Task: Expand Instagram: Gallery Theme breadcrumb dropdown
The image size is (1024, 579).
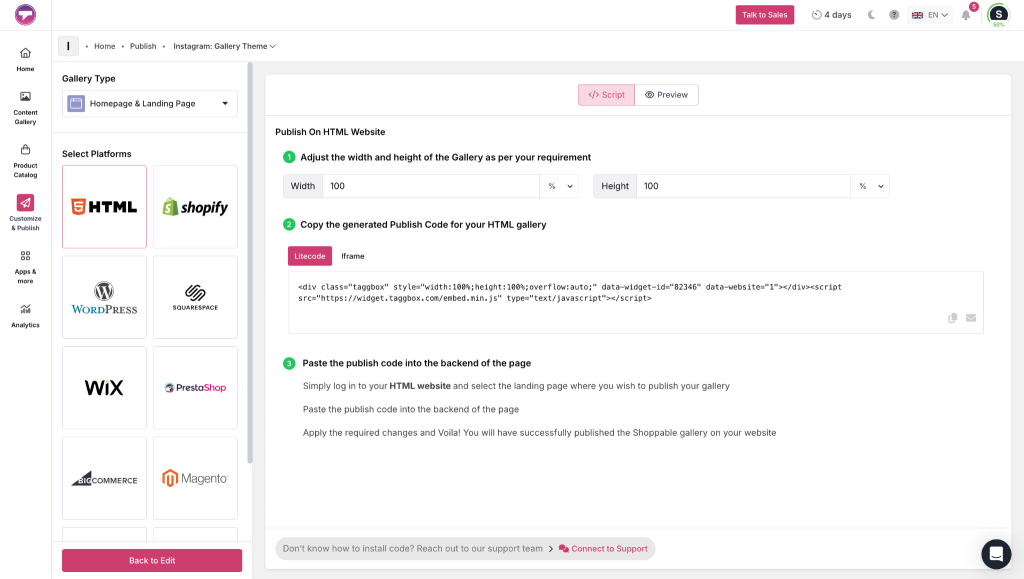Action: (224, 46)
